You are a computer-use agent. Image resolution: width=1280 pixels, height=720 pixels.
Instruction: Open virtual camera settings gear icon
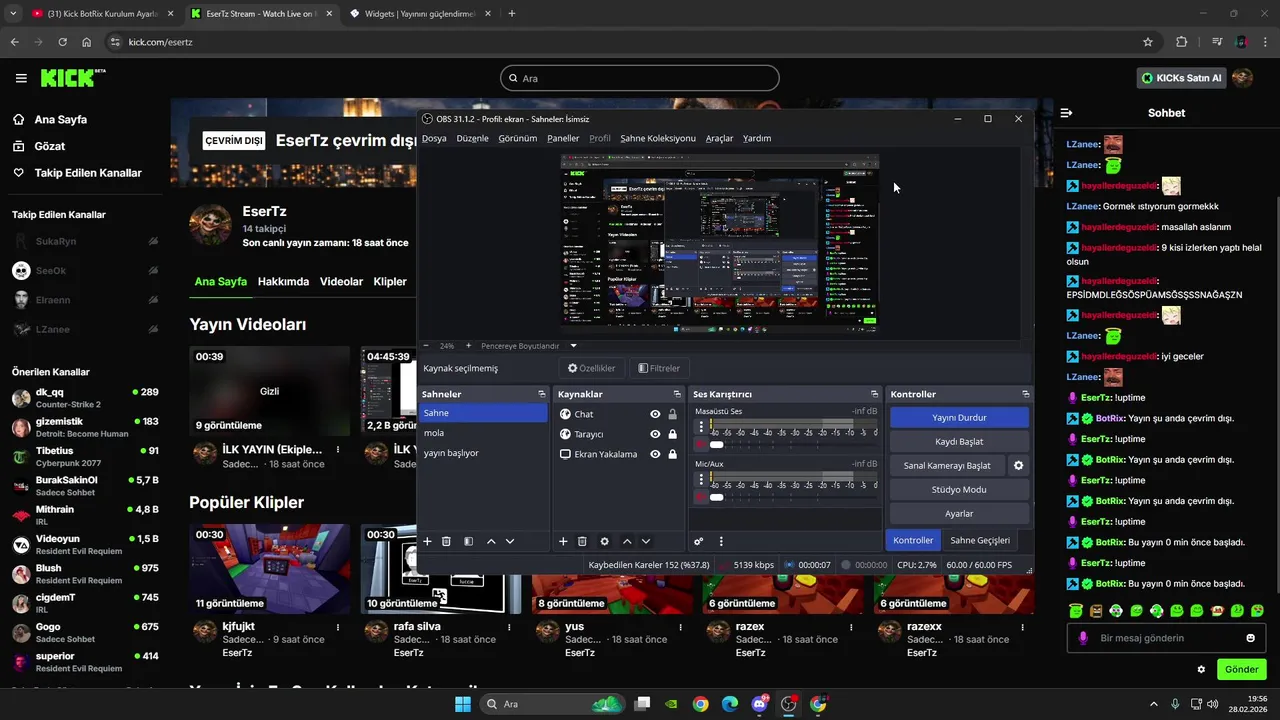coord(1019,465)
